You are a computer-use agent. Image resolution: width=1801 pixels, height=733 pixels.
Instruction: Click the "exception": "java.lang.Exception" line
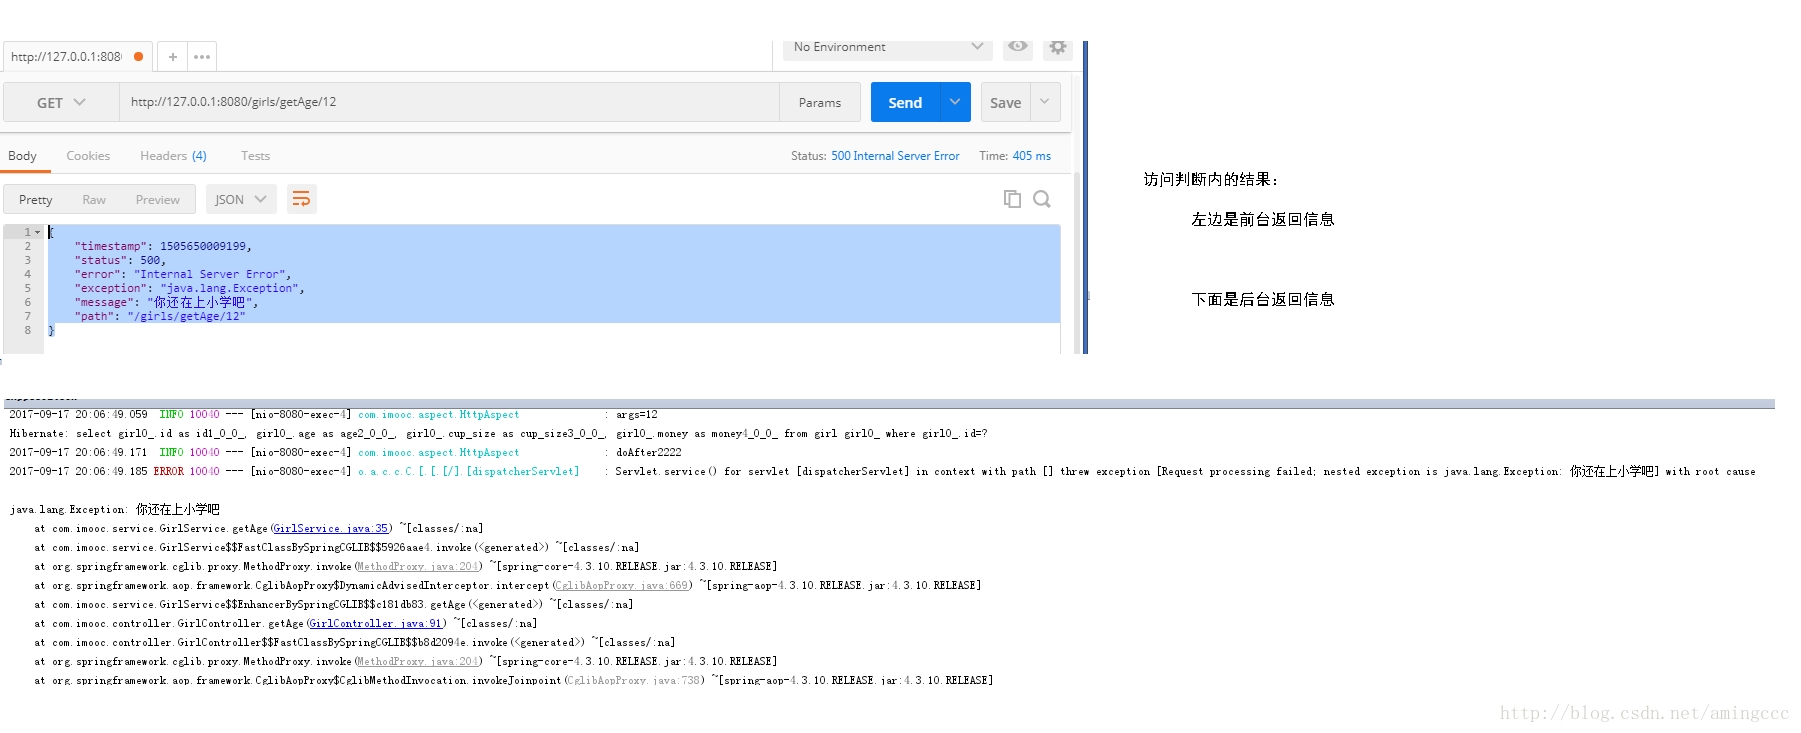(x=189, y=288)
